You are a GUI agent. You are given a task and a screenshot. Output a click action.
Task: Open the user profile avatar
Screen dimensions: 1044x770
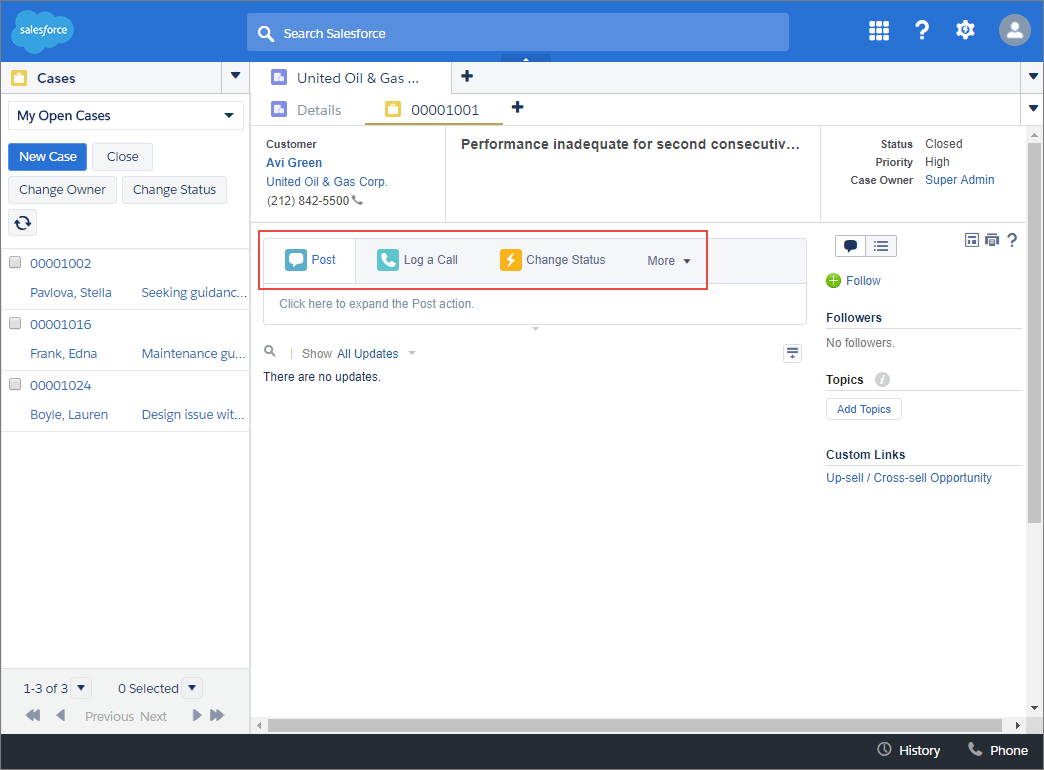click(1015, 30)
